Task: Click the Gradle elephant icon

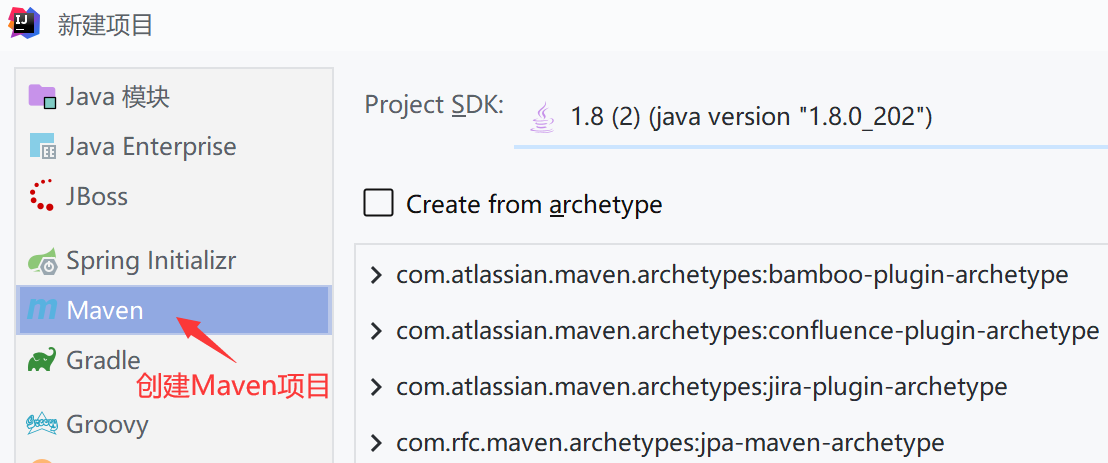Action: [x=42, y=361]
